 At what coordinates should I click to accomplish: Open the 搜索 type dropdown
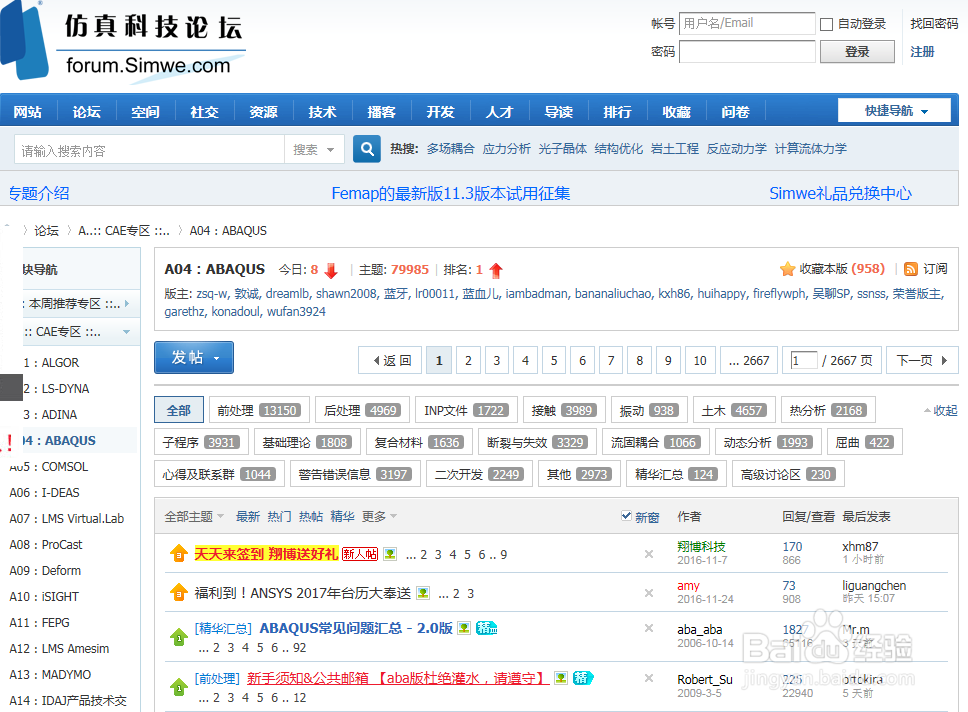[313, 149]
